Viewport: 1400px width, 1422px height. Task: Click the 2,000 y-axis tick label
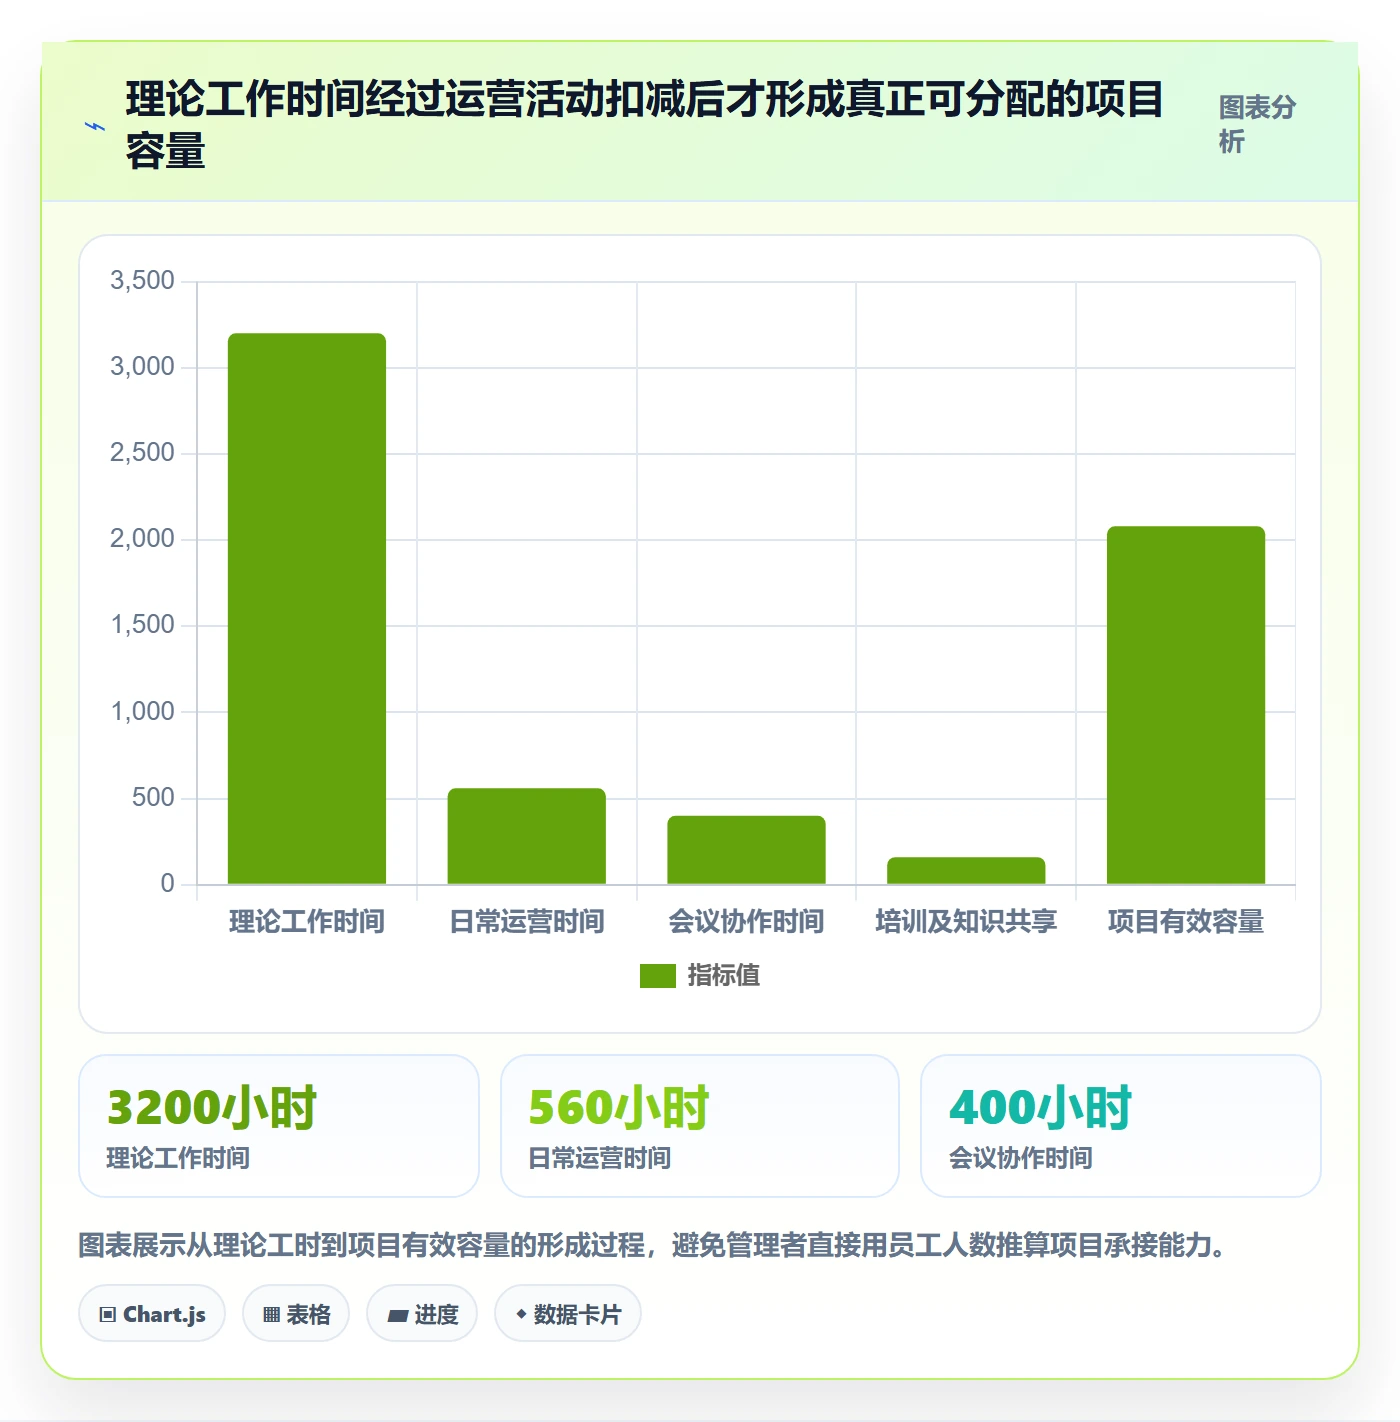(x=142, y=538)
